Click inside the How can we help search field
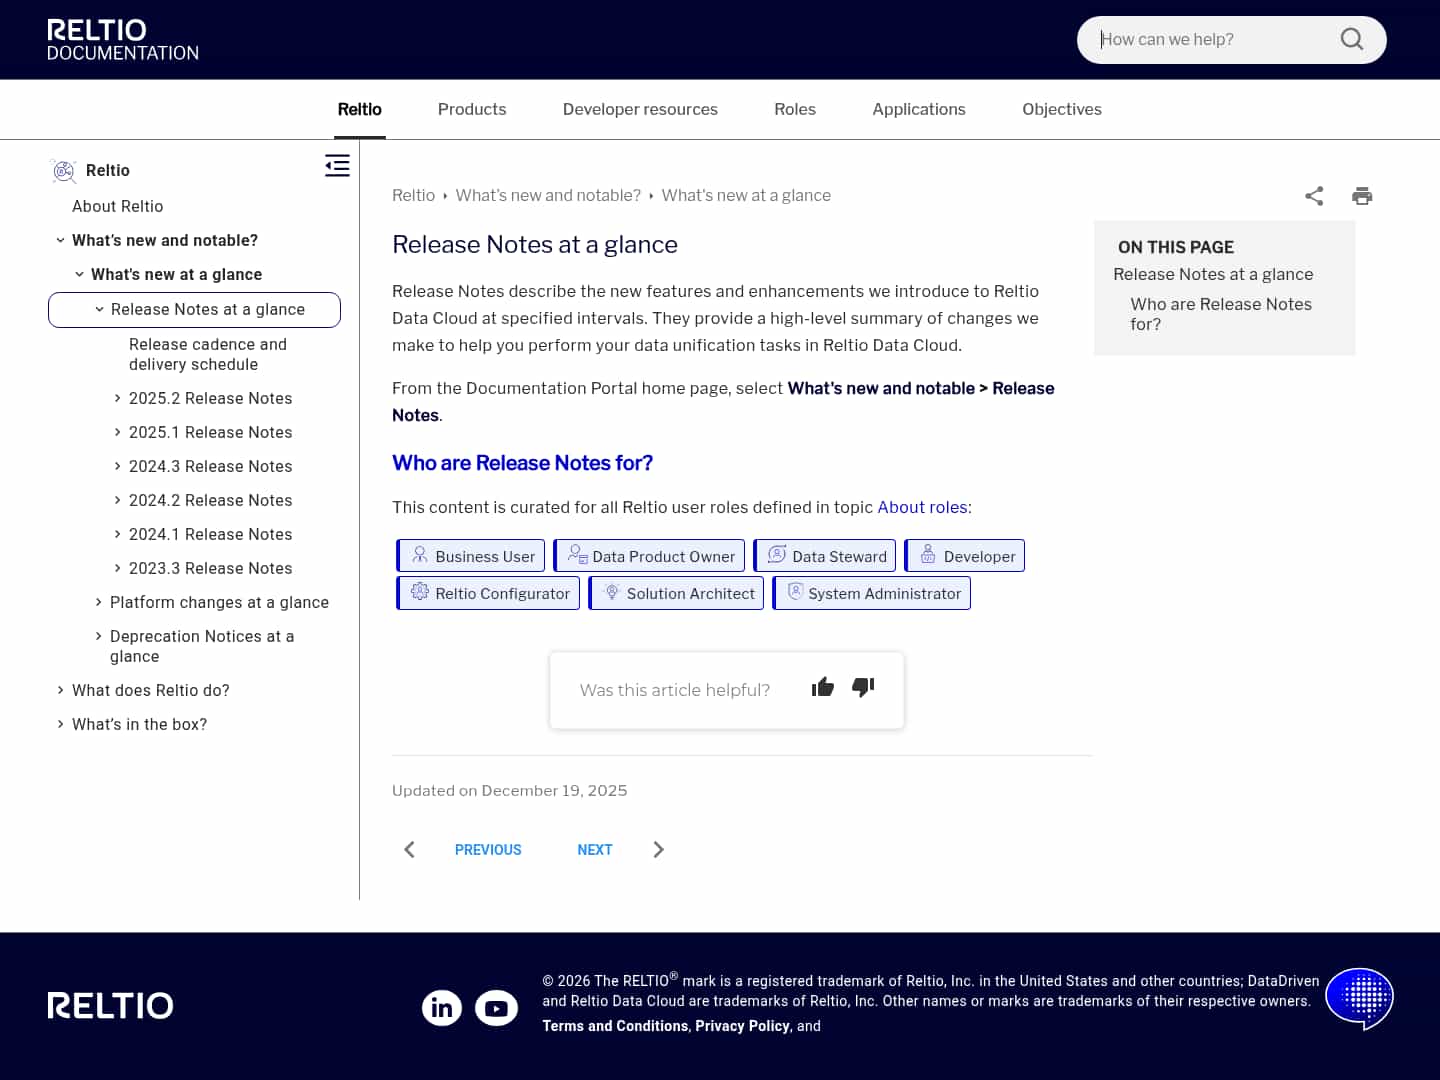The image size is (1440, 1080). click(x=1200, y=39)
